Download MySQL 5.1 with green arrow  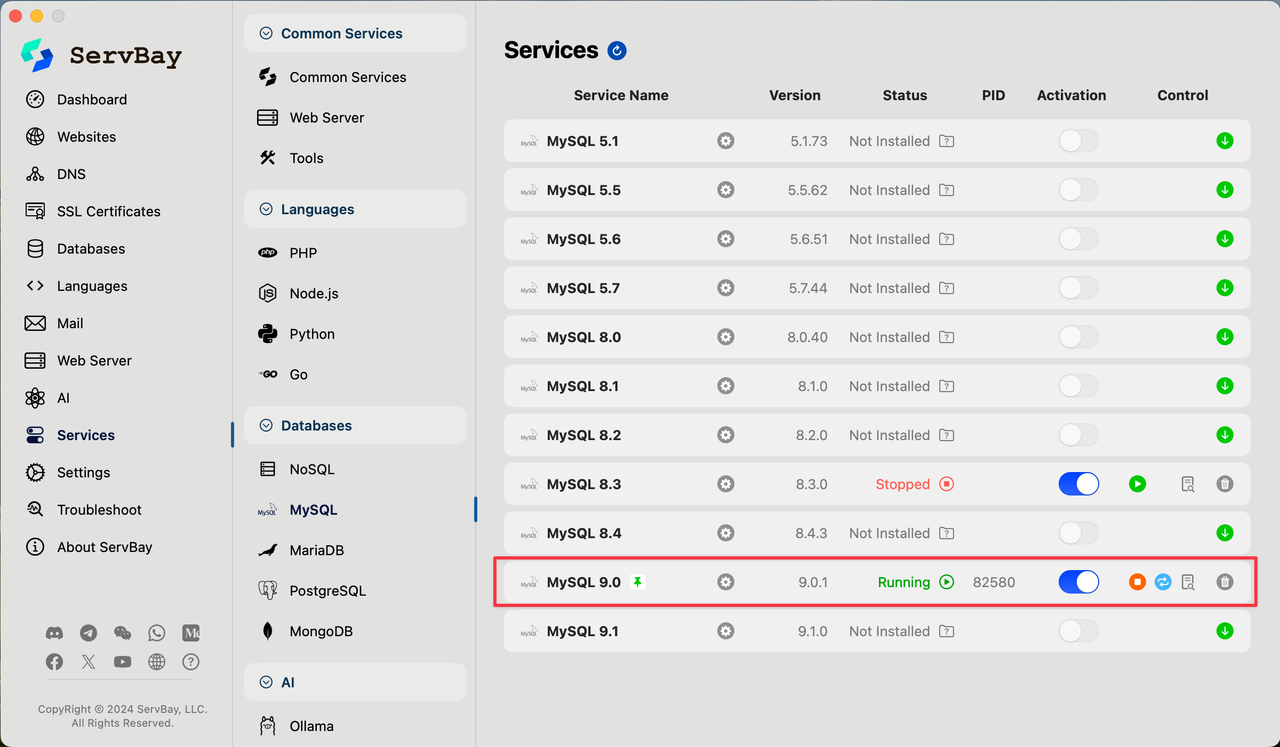1225,141
